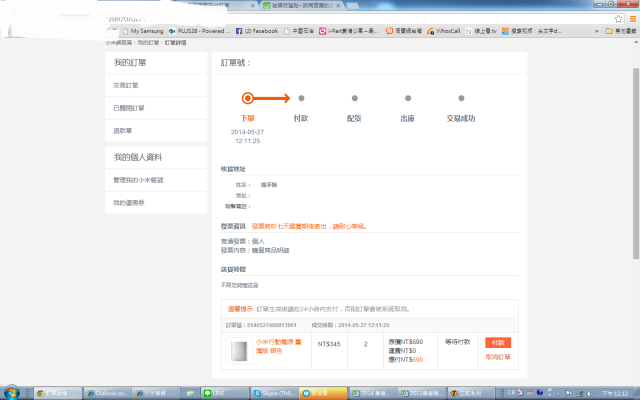Click the taskbar clock

click(x=616, y=393)
